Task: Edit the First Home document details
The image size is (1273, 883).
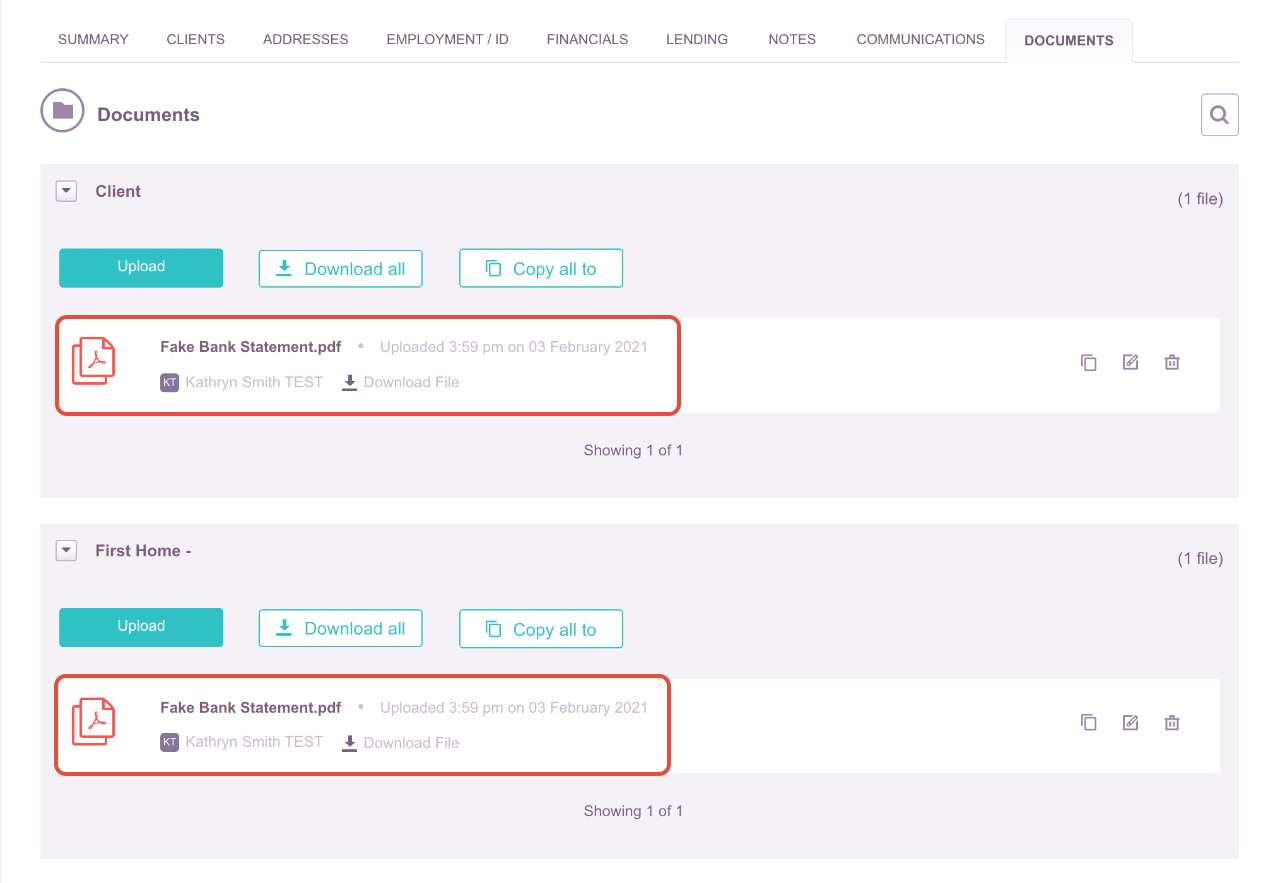Action: pyautogui.click(x=1130, y=722)
